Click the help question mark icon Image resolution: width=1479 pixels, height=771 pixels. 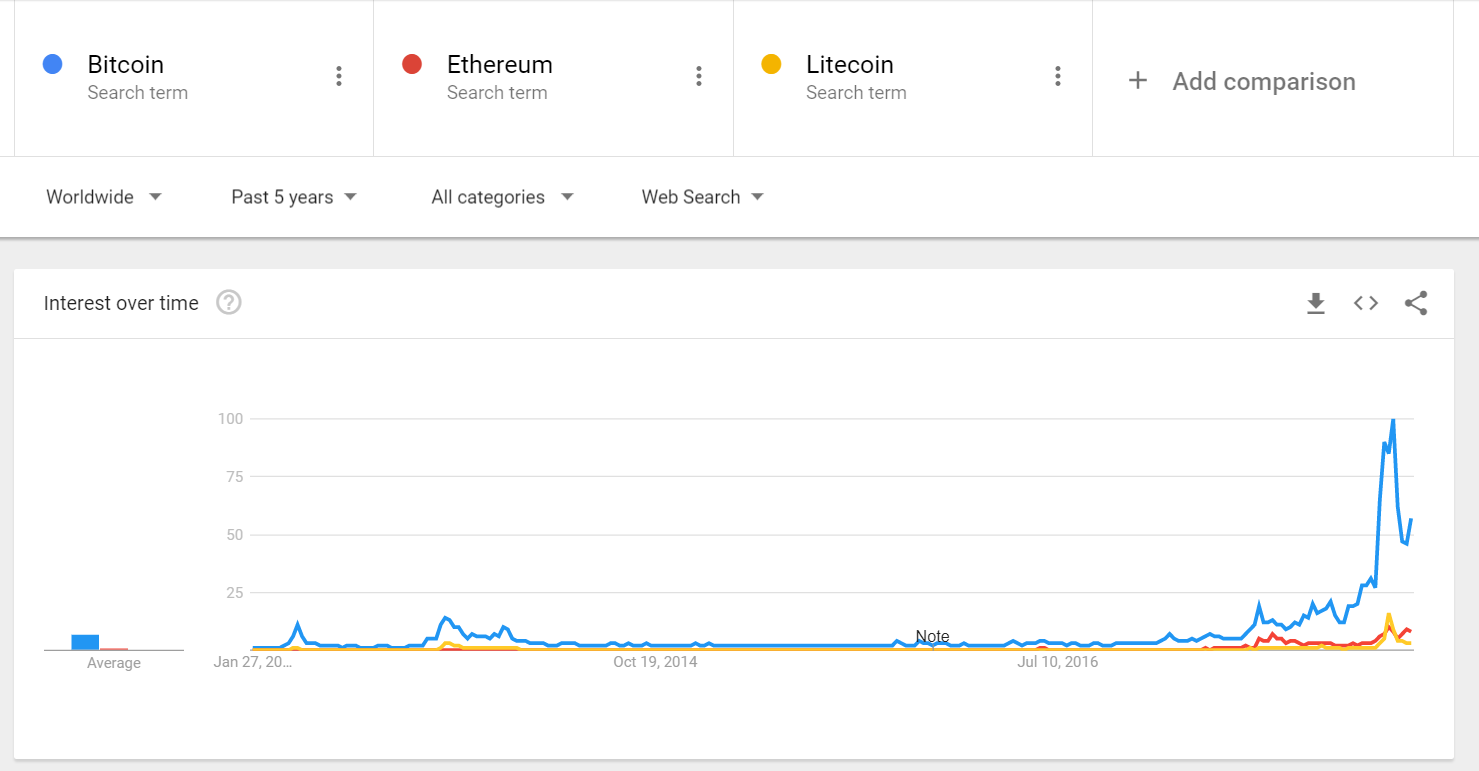pos(229,302)
